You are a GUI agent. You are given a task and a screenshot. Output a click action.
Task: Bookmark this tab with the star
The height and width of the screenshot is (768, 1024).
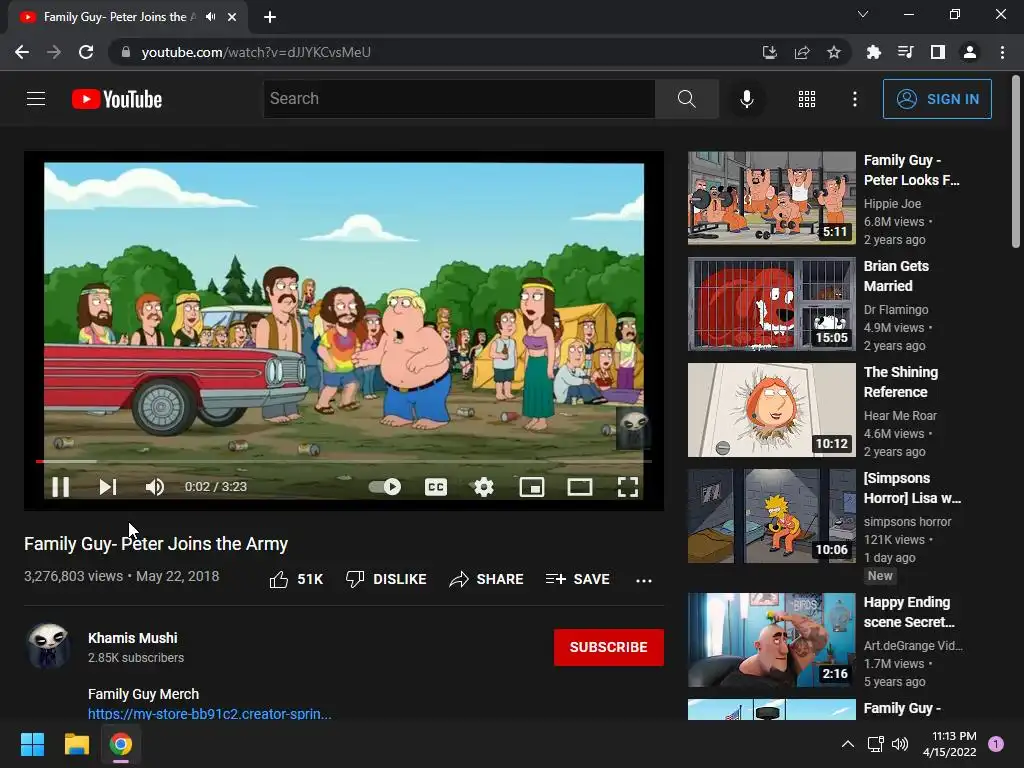click(x=834, y=52)
